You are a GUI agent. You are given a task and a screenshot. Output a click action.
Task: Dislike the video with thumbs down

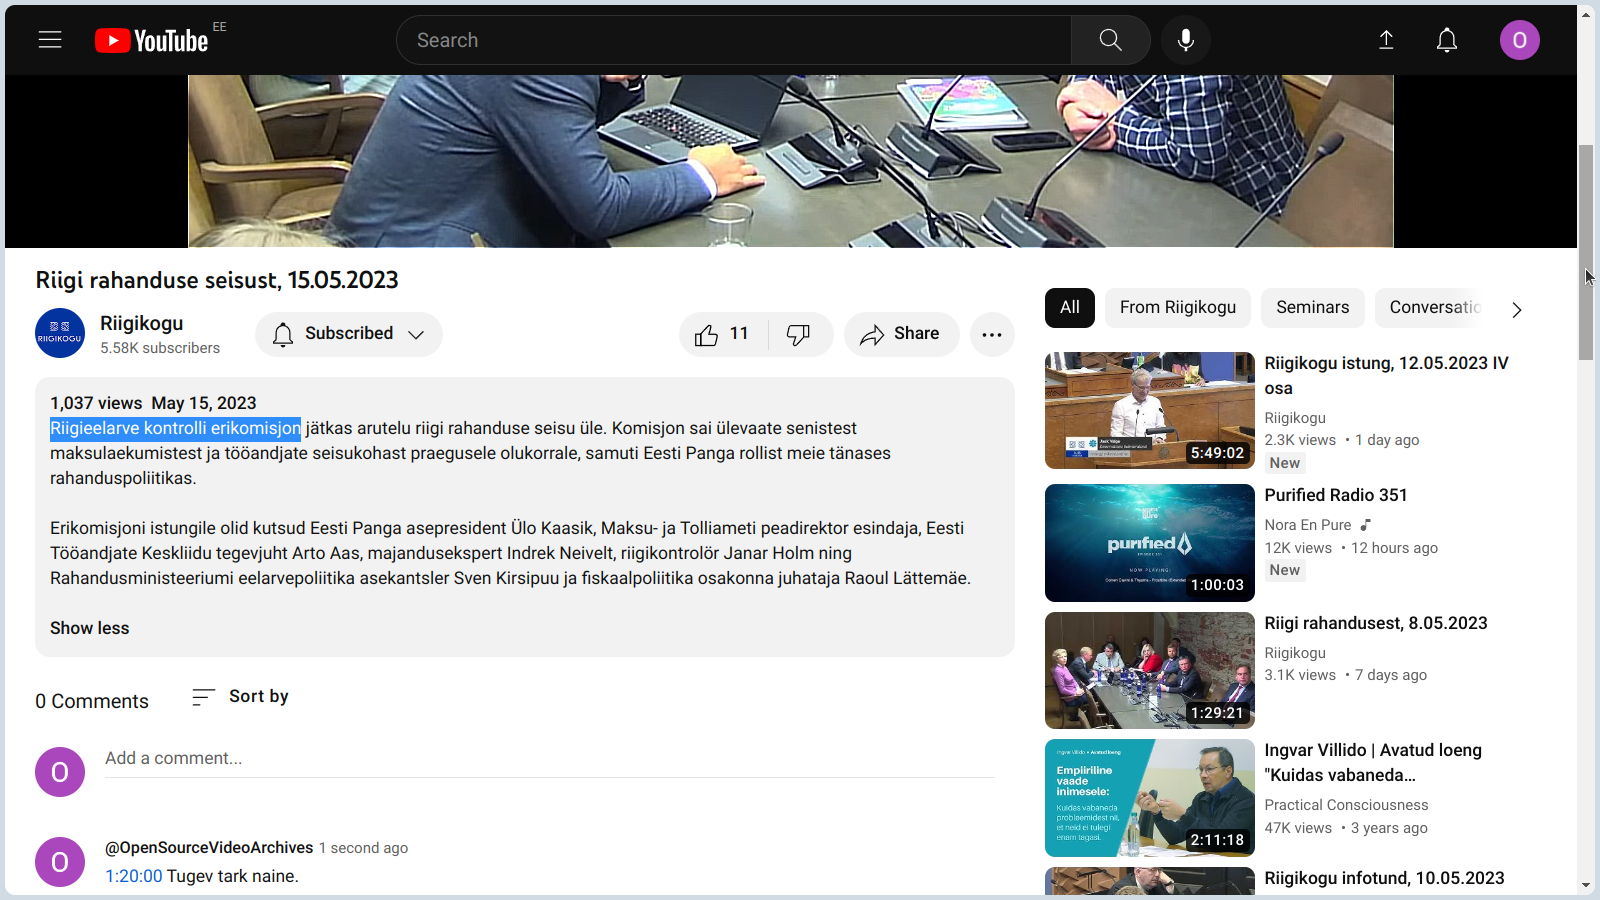798,334
